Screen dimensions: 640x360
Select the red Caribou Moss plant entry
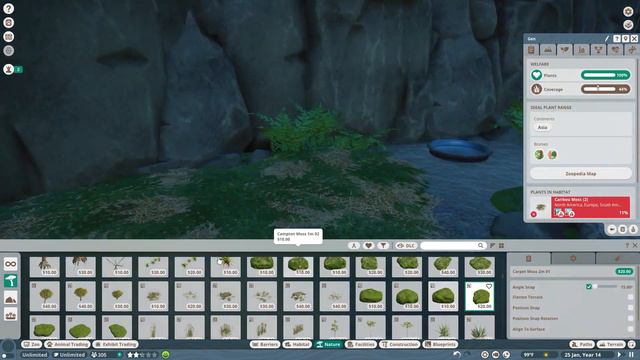(x=590, y=207)
